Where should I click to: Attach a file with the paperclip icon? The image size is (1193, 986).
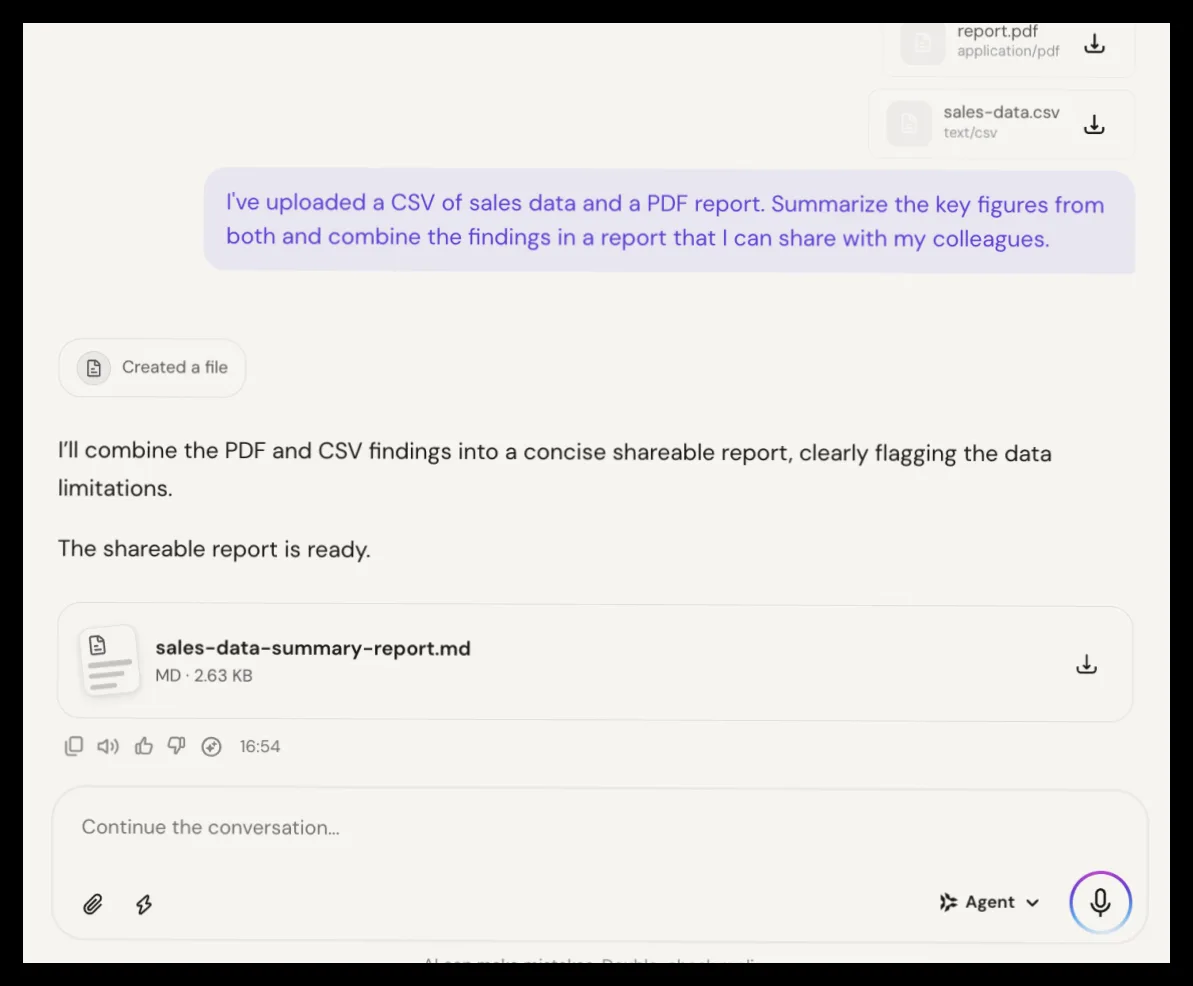coord(93,904)
